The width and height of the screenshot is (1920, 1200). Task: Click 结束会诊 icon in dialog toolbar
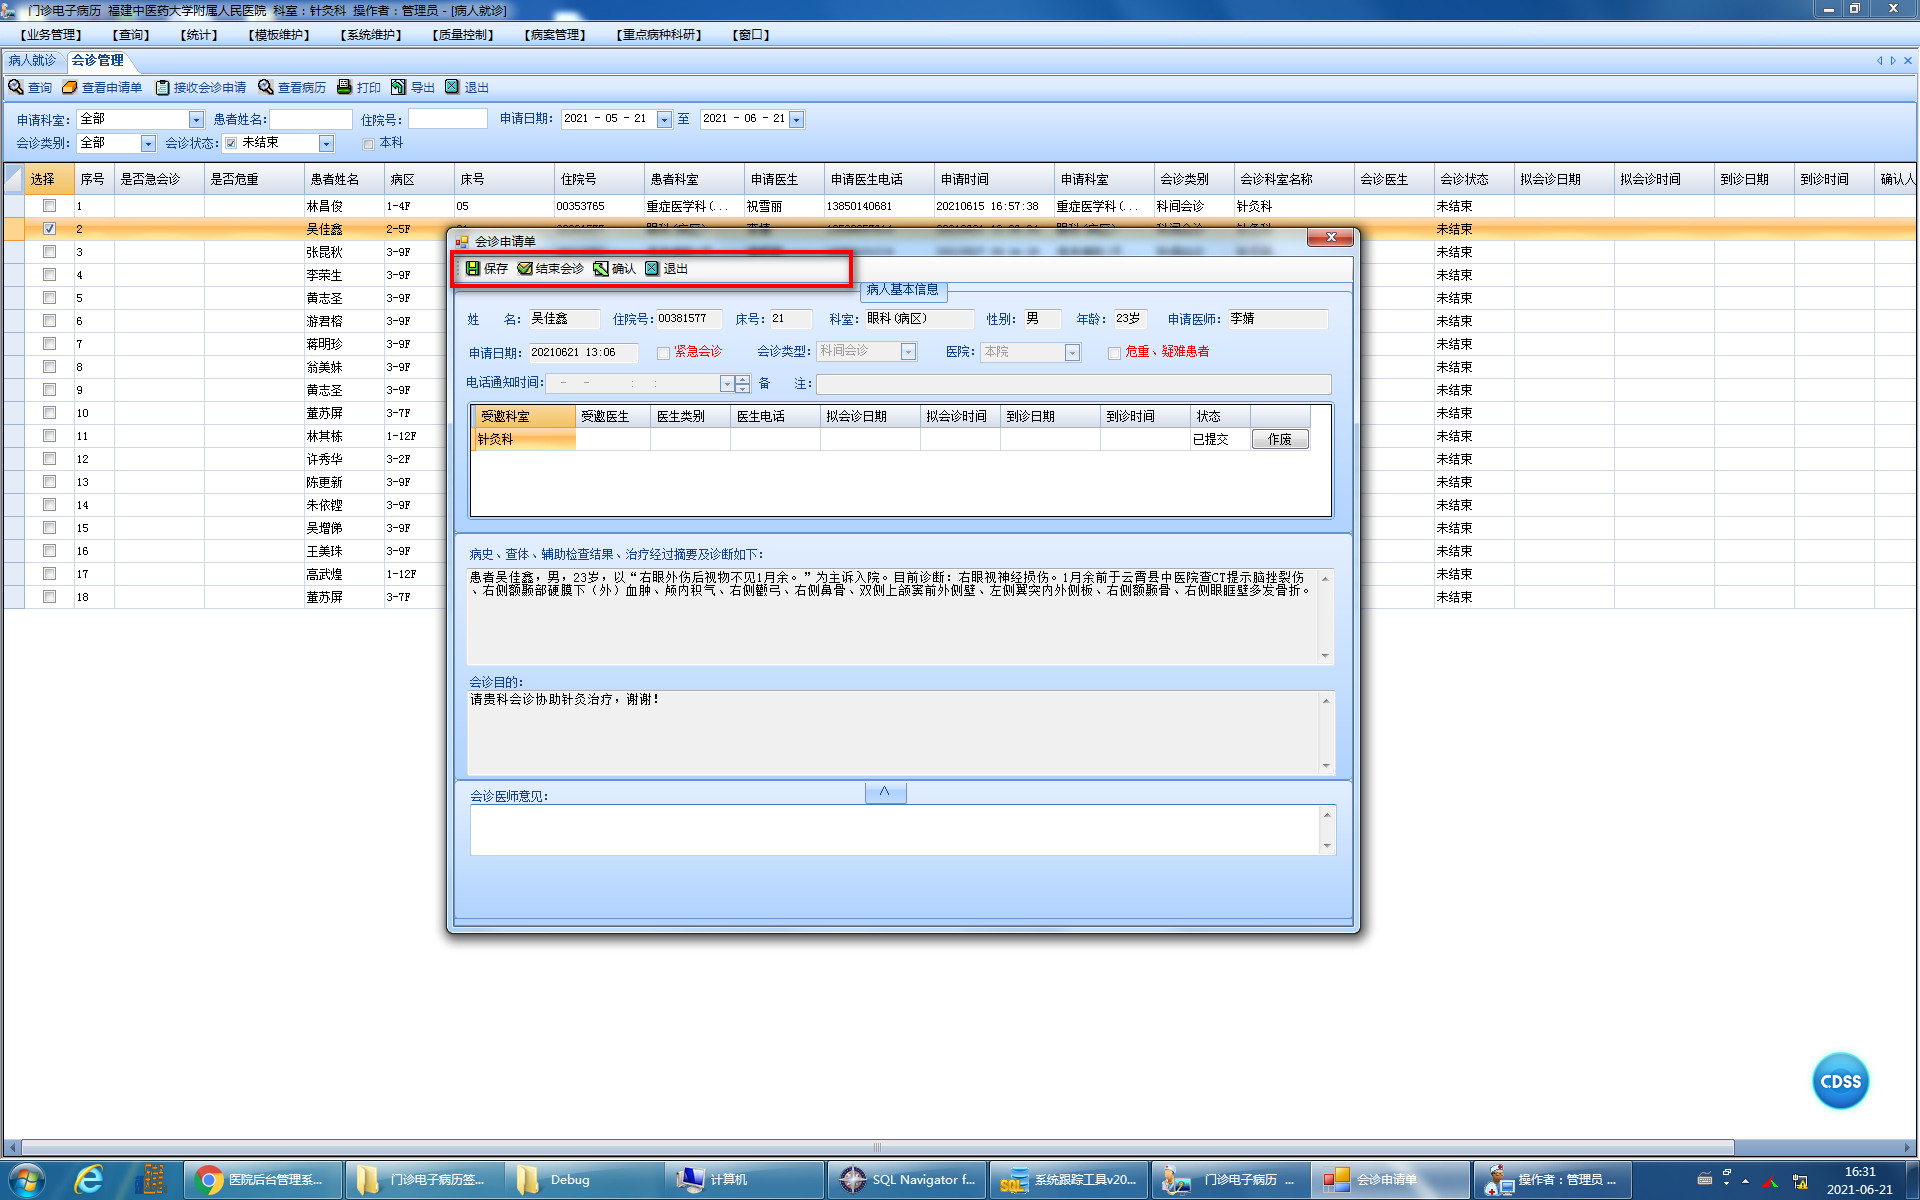pos(525,268)
